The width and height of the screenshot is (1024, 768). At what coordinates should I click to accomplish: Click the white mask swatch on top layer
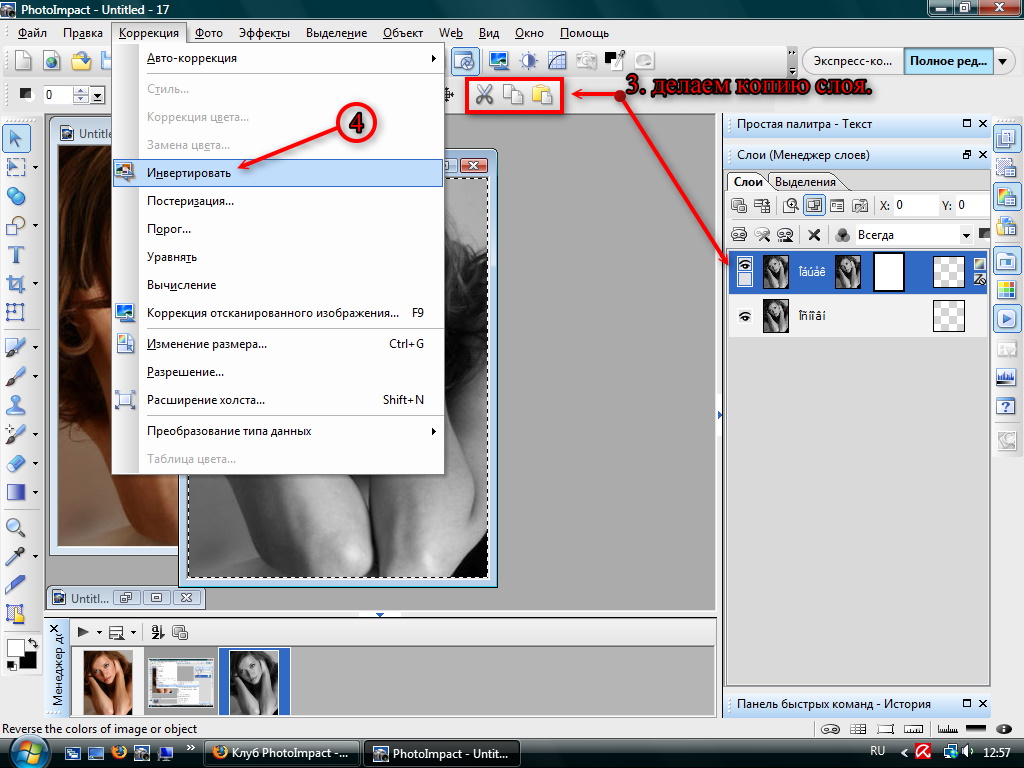[889, 272]
